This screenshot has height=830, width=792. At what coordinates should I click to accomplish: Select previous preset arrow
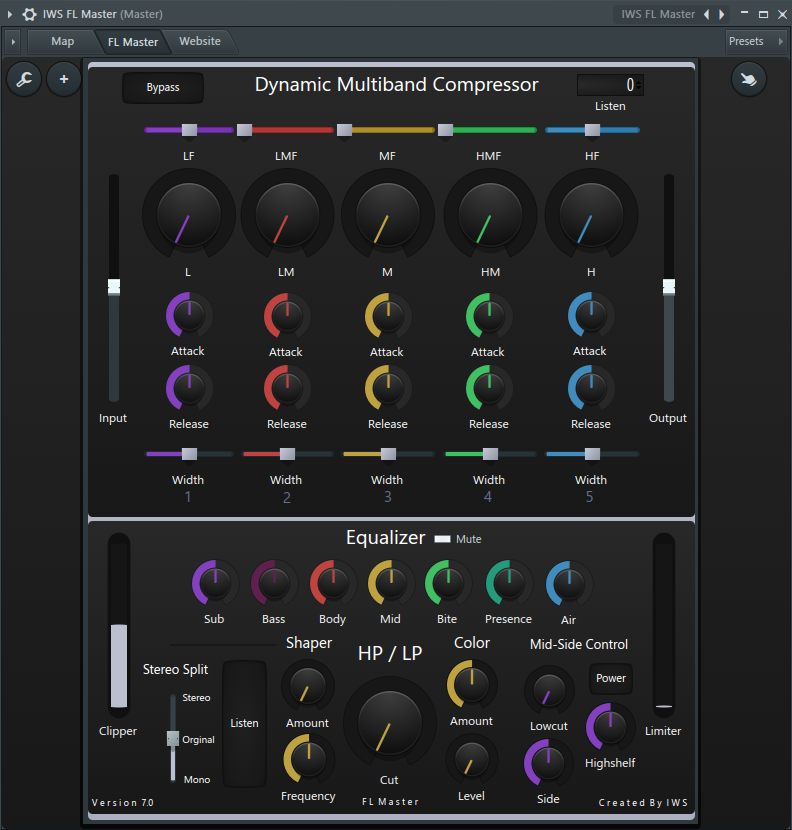click(707, 14)
